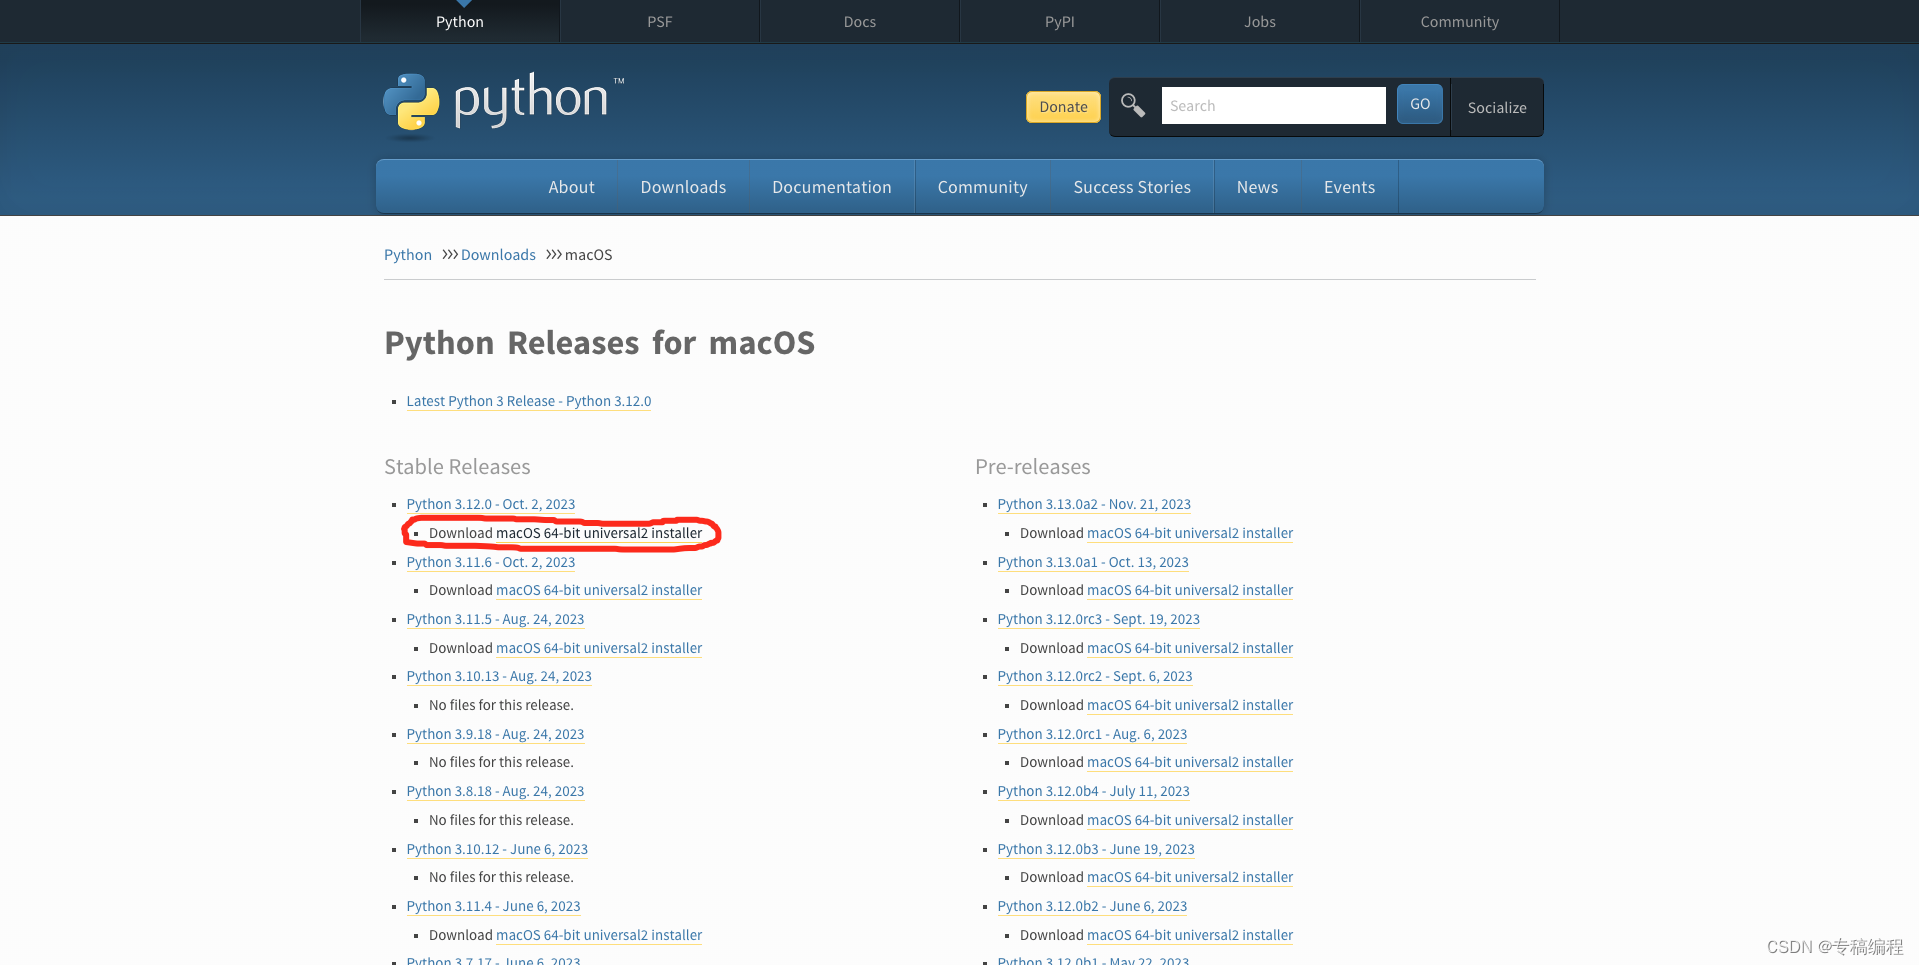Image resolution: width=1919 pixels, height=965 pixels.
Task: Select the Community tab in top bar
Action: (x=1460, y=21)
